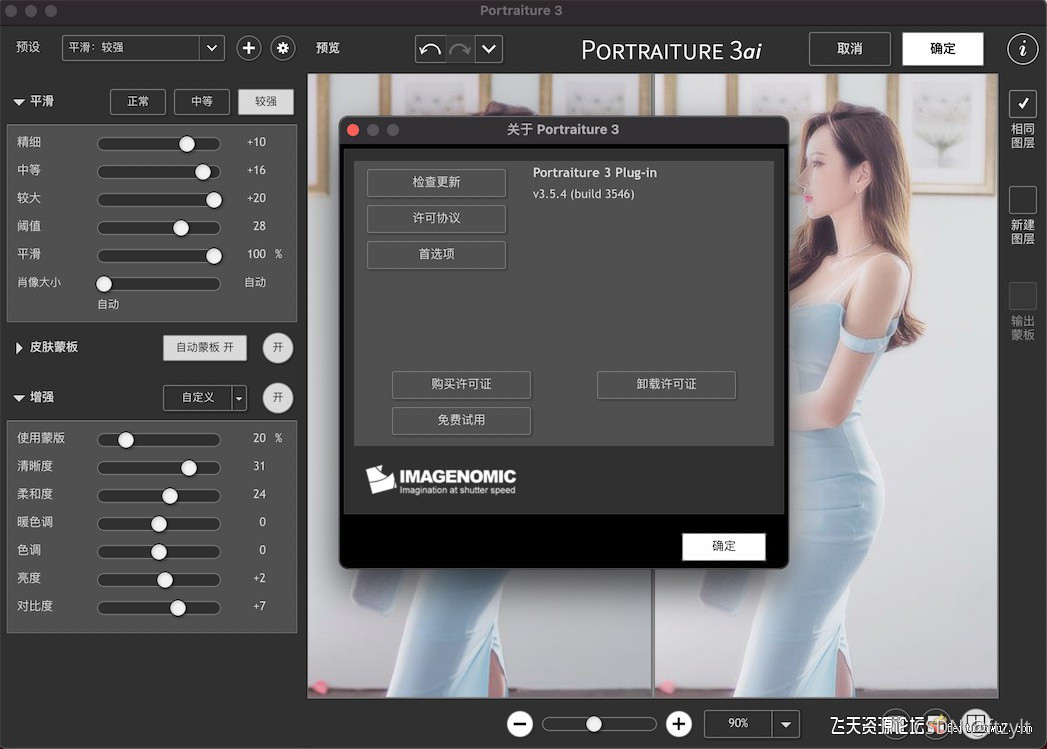The height and width of the screenshot is (749, 1047).
Task: Click the 亮度 slider handle
Action: point(165,580)
